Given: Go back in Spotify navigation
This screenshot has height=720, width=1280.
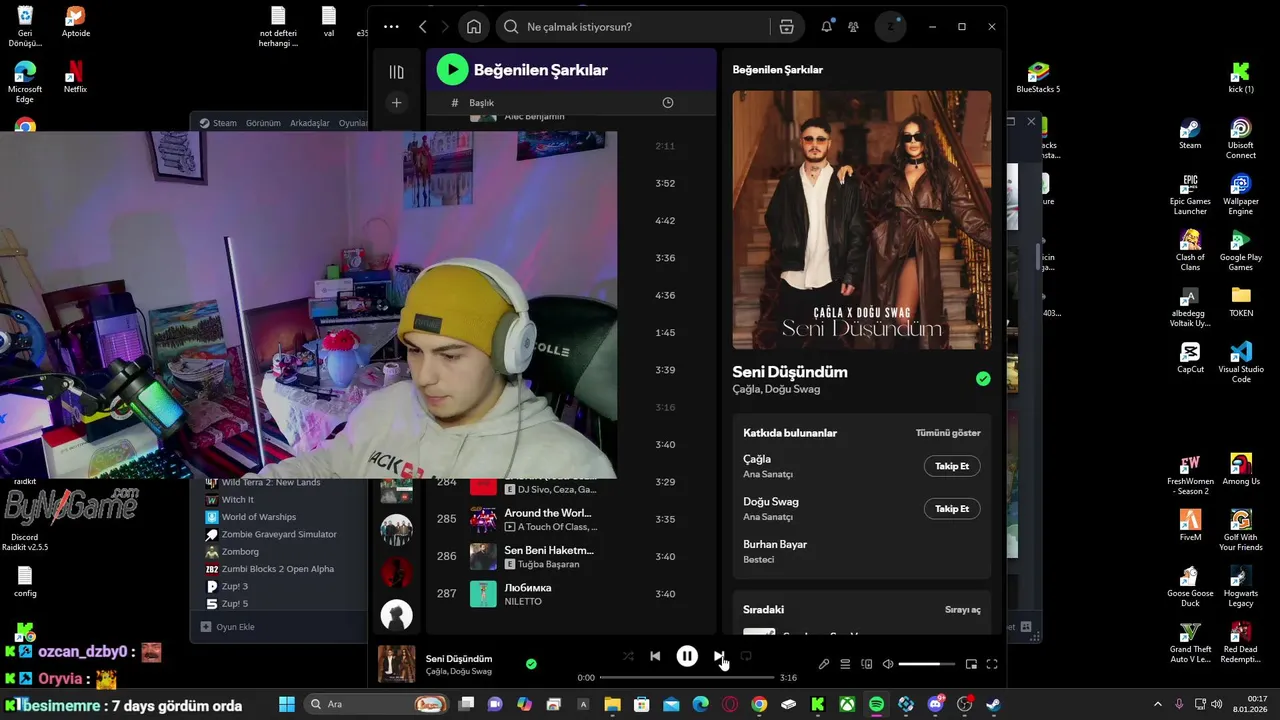Looking at the screenshot, I should (423, 27).
